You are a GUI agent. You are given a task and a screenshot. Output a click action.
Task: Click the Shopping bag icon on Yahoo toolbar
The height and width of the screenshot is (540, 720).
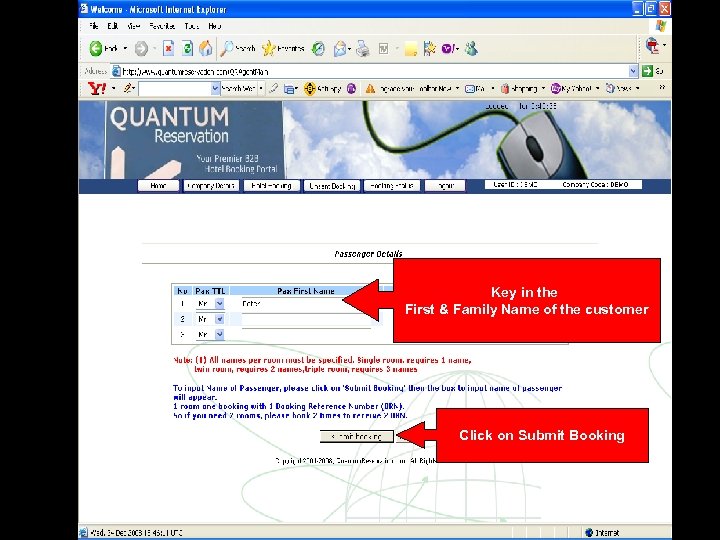[505, 88]
